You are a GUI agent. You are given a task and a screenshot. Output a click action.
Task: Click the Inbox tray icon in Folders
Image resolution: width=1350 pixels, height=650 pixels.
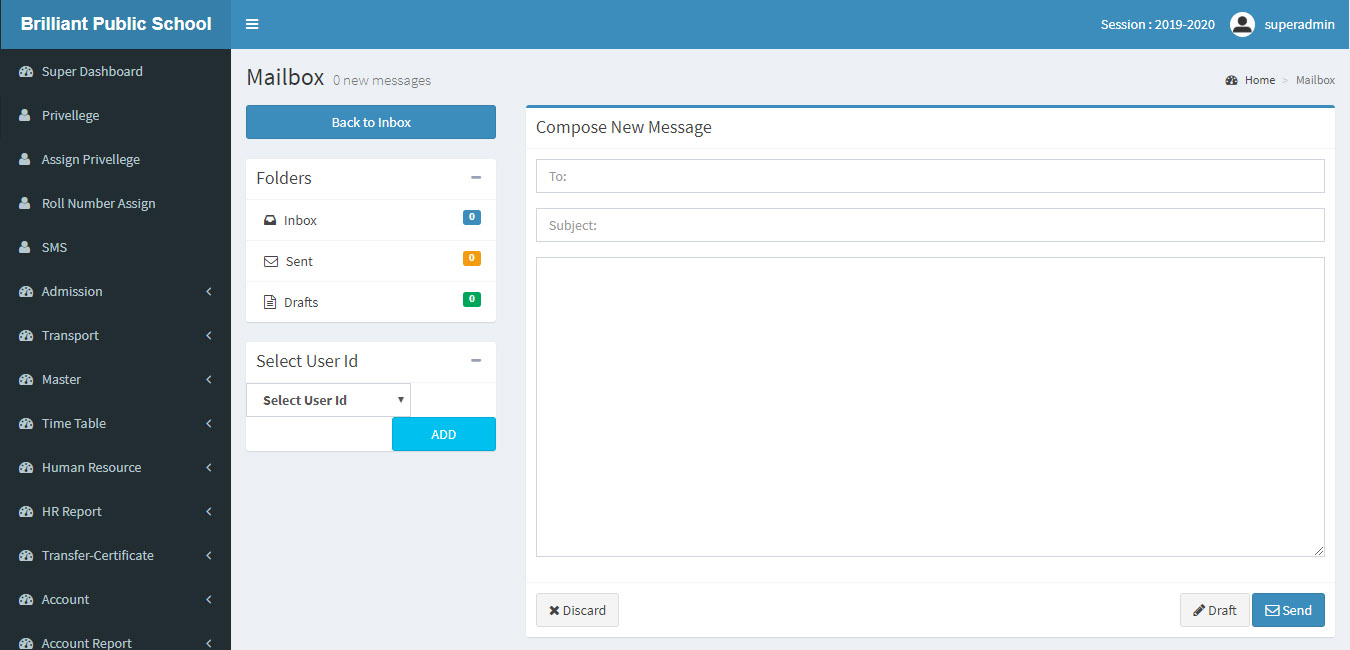coord(270,220)
